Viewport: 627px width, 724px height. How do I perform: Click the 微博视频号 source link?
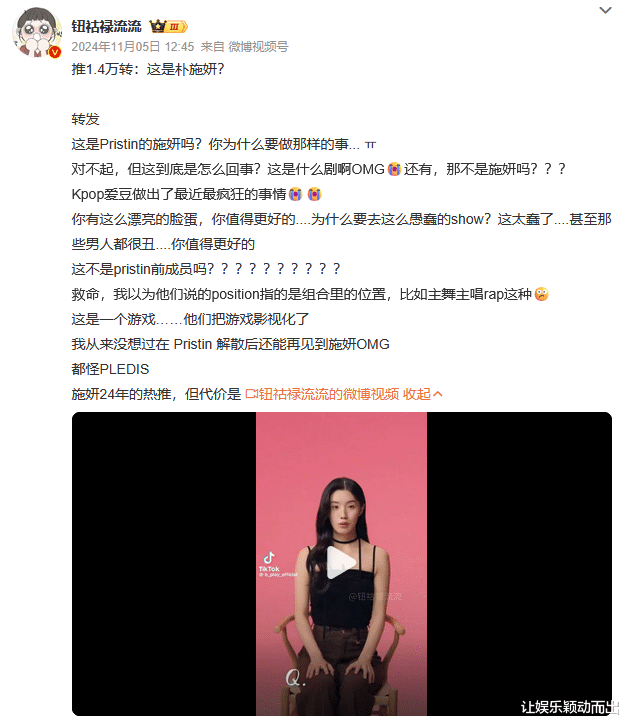click(x=258, y=47)
